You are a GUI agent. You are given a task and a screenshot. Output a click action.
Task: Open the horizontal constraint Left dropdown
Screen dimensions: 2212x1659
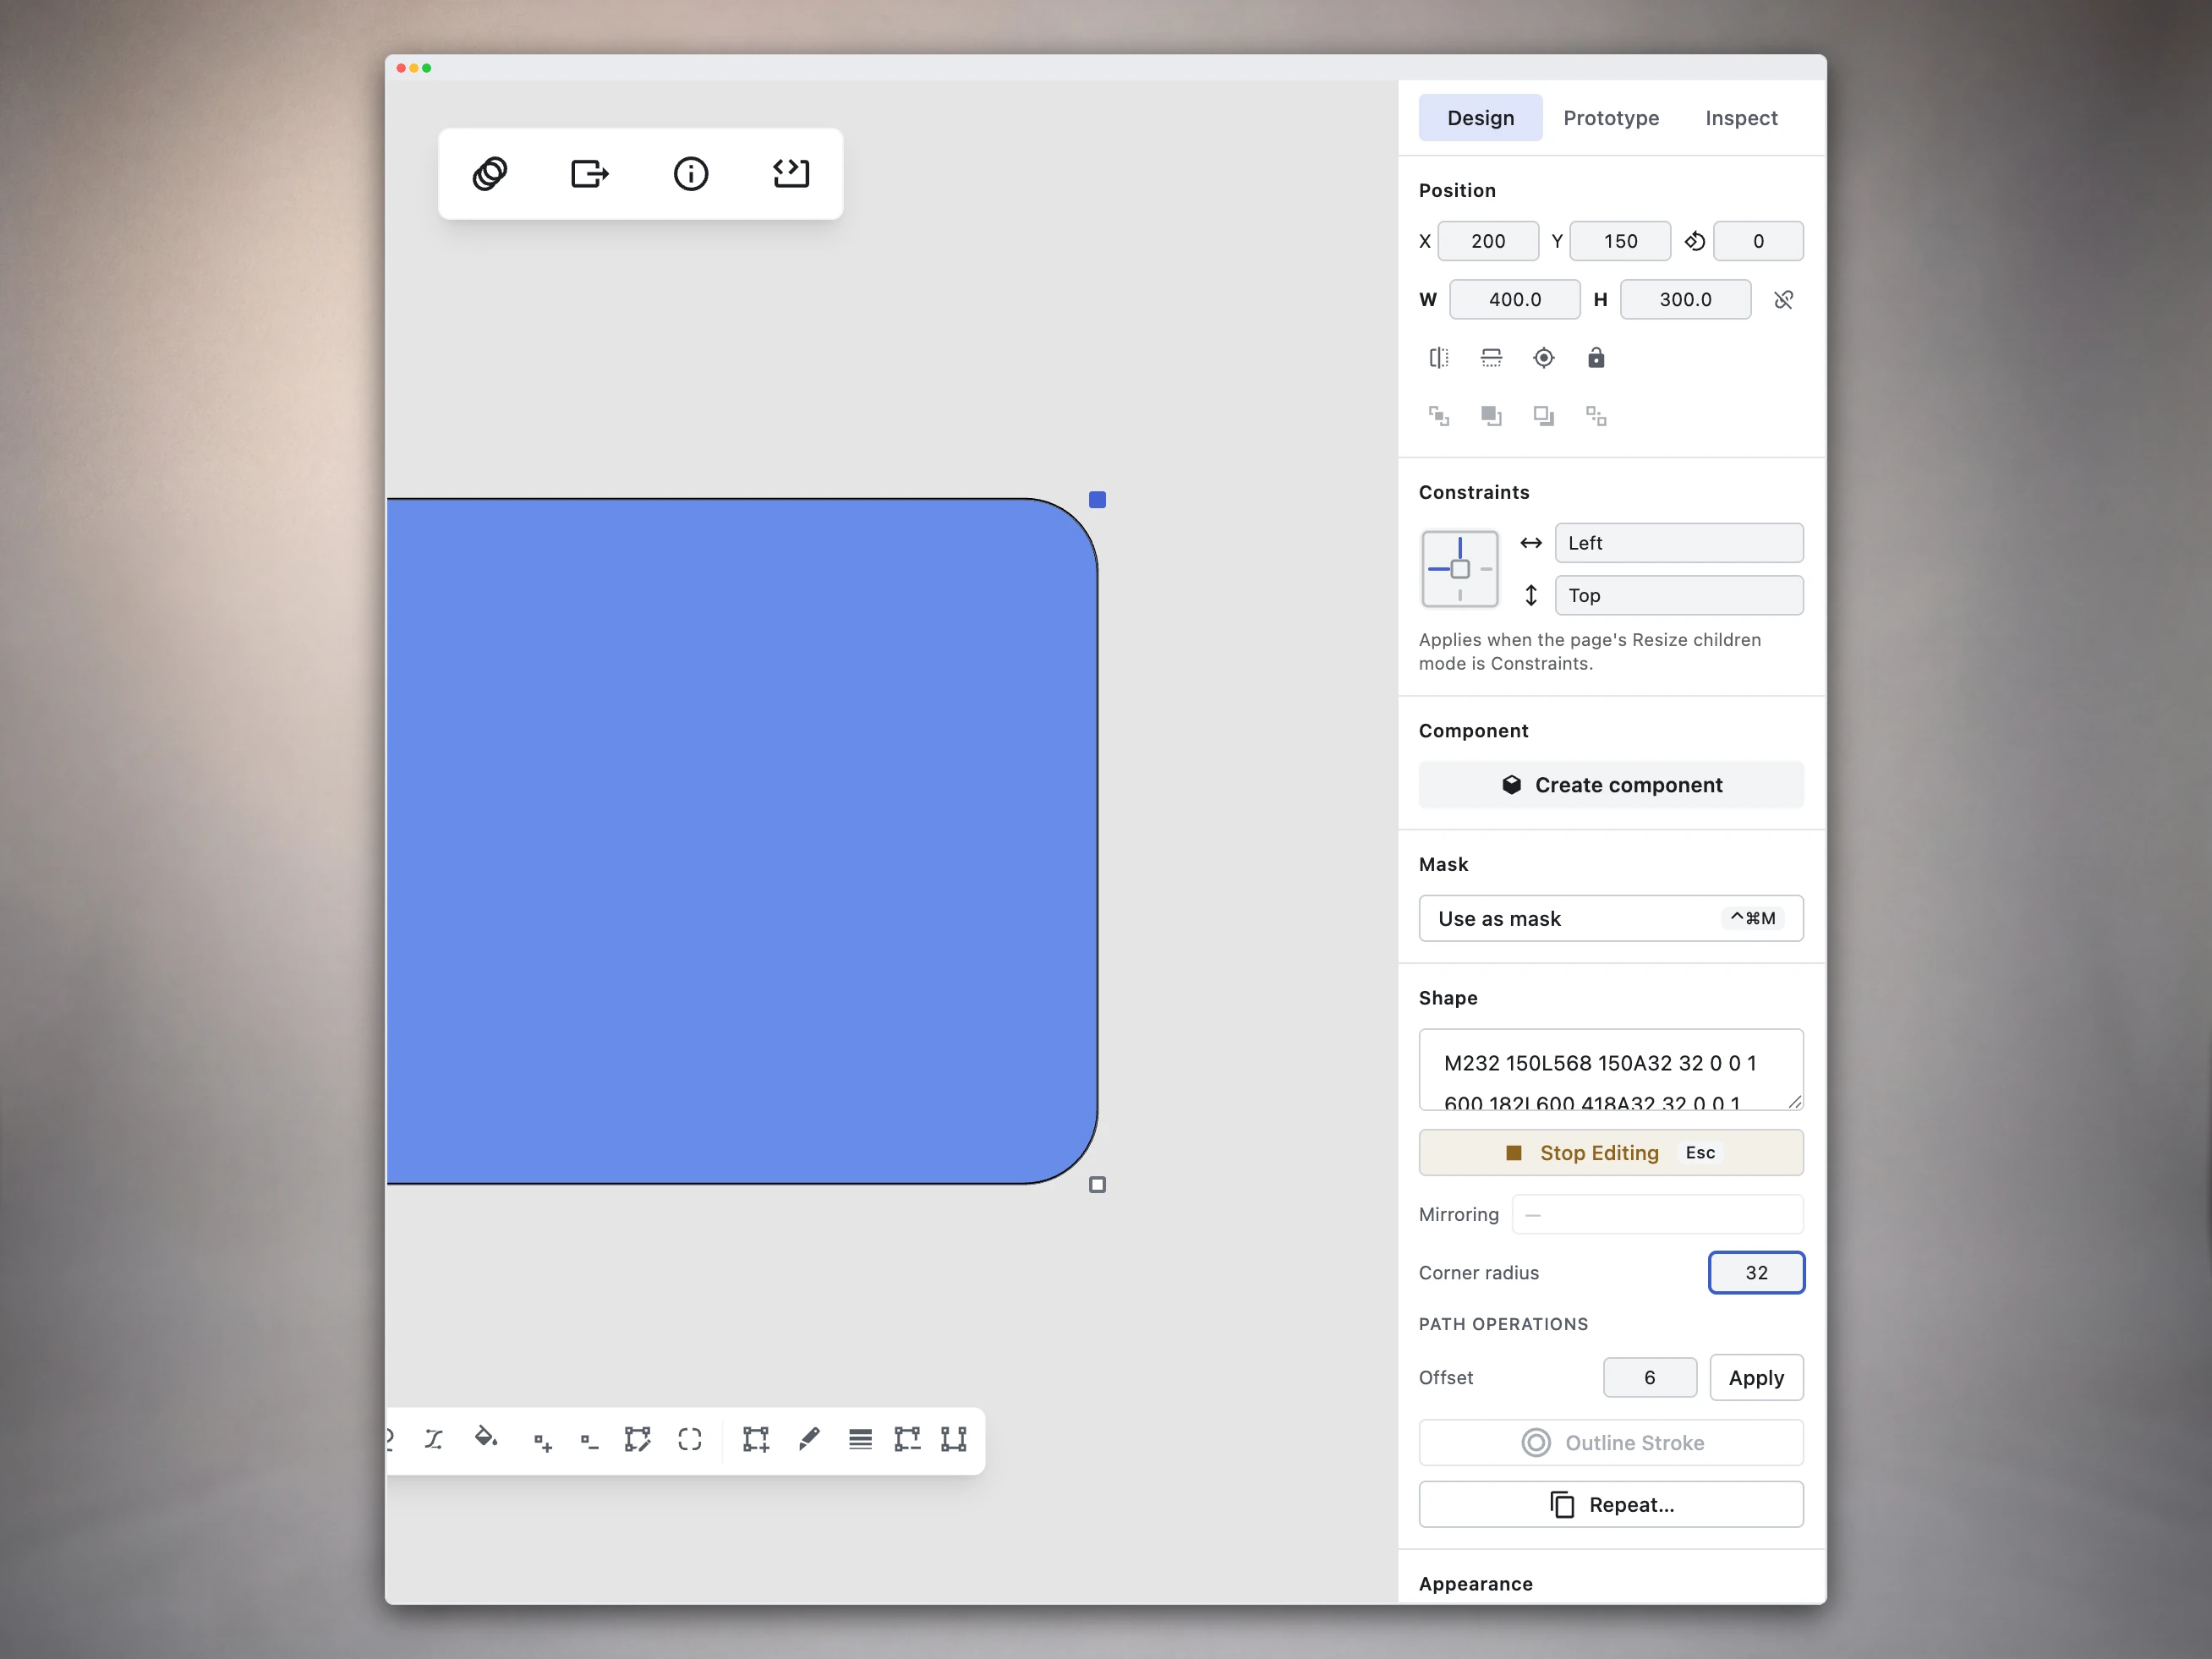pos(1679,543)
